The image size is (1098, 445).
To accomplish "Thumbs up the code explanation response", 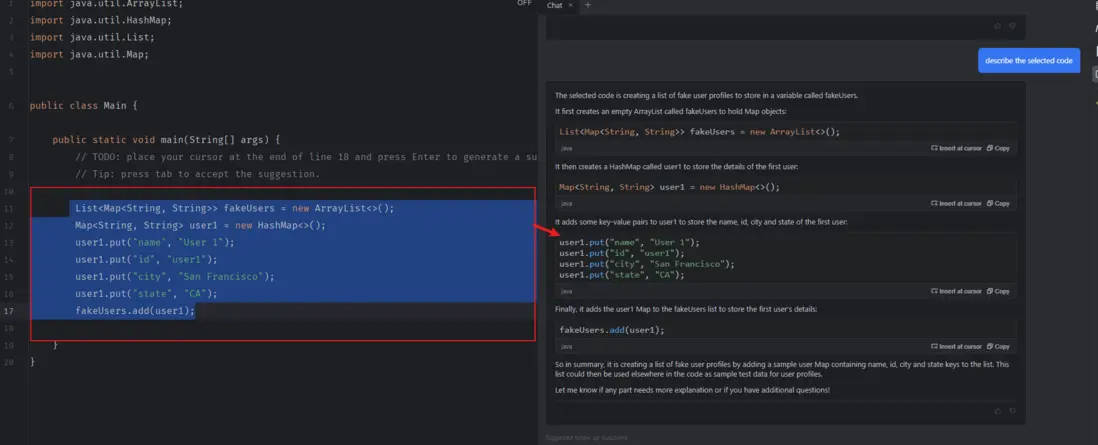I will [x=997, y=410].
